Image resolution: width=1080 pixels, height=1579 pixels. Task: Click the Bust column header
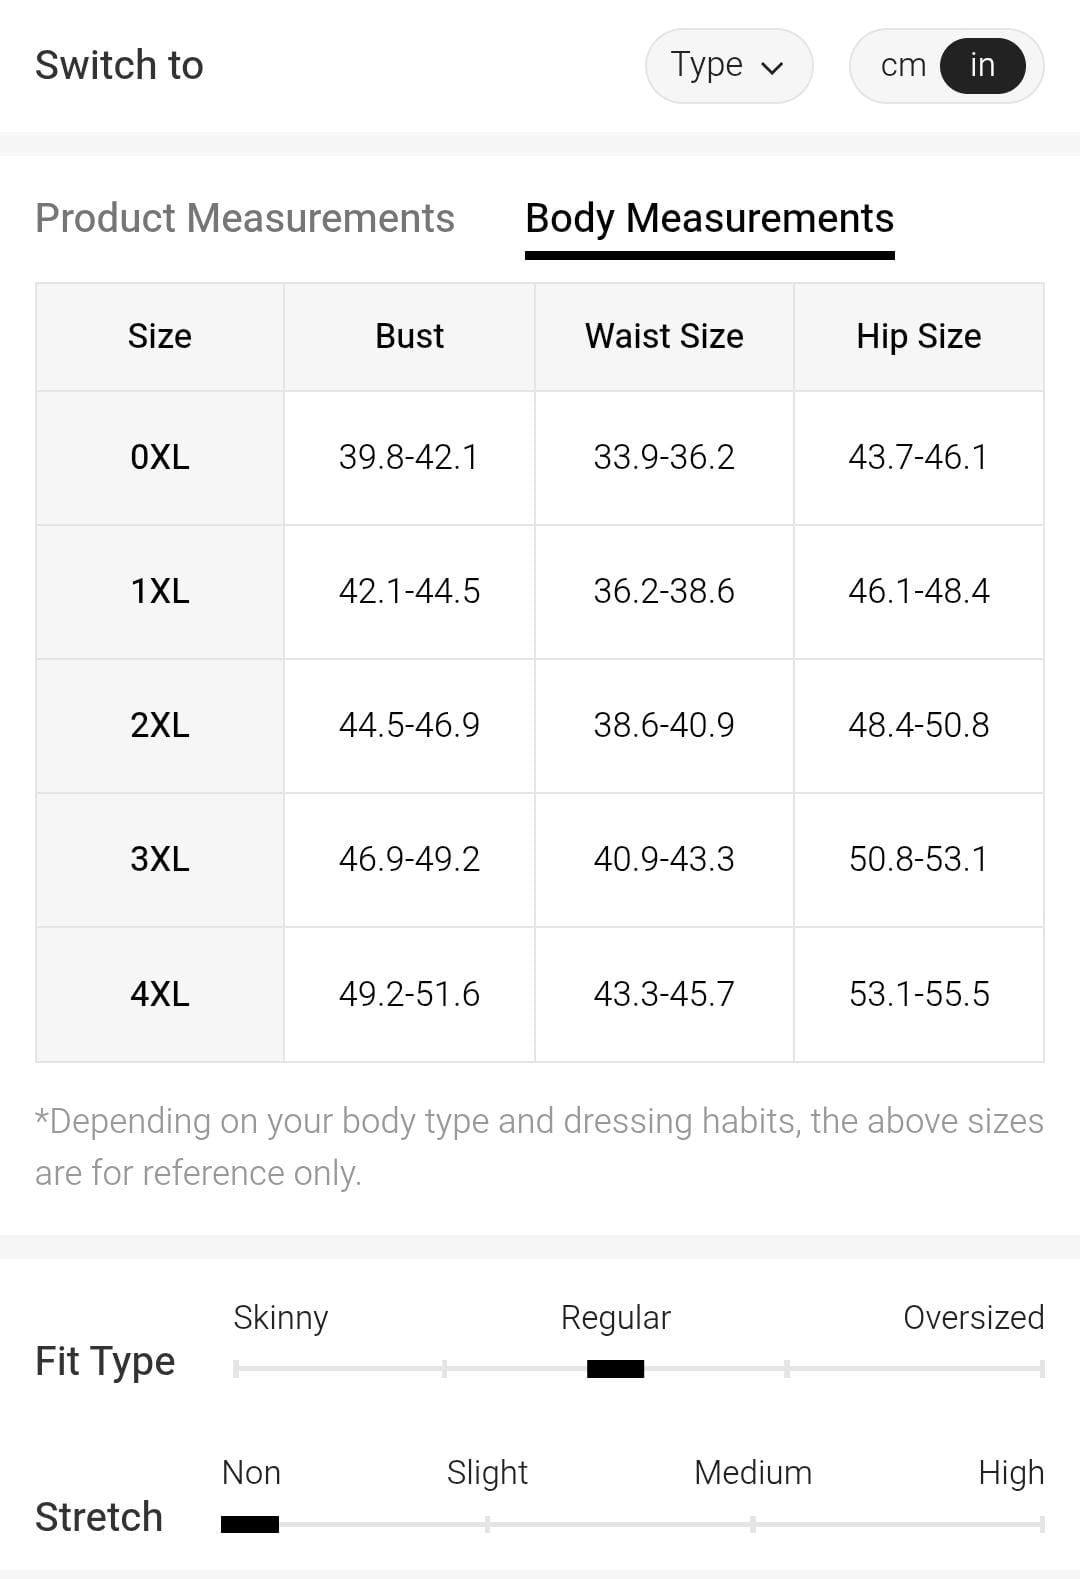(x=409, y=336)
